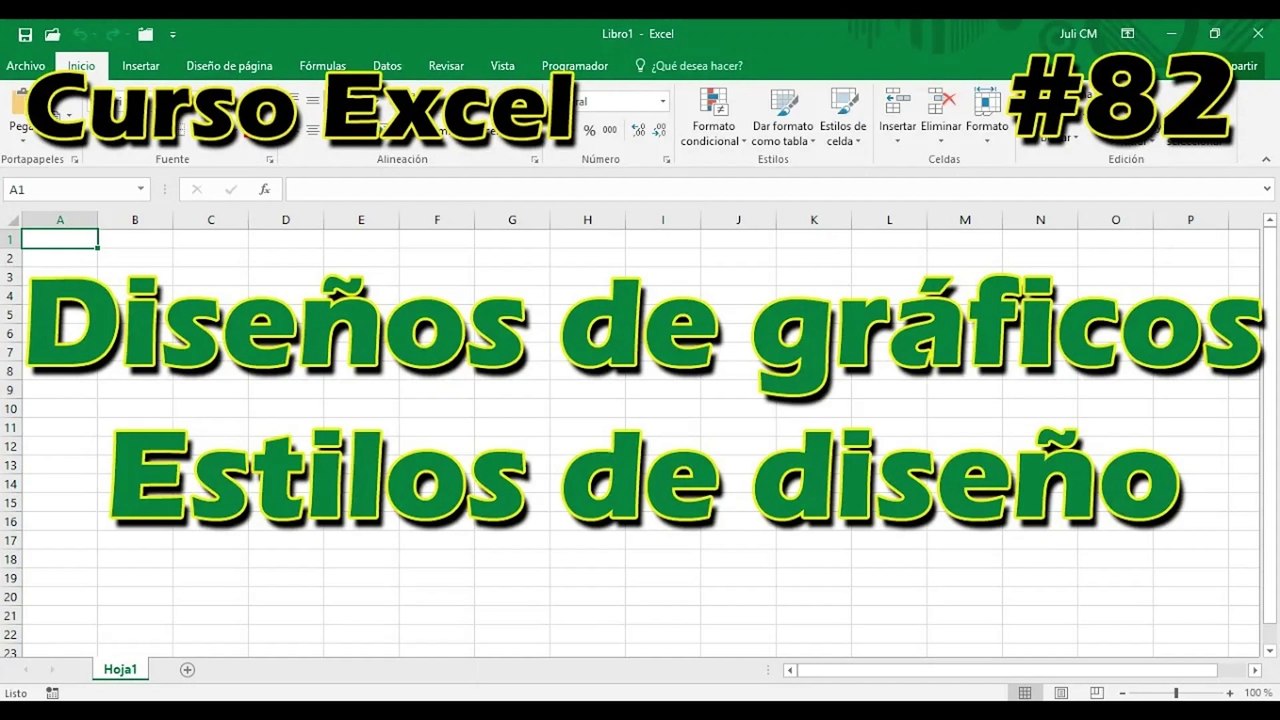The height and width of the screenshot is (720, 1280).
Task: Click the Eliminar cells button
Action: pyautogui.click(x=941, y=116)
